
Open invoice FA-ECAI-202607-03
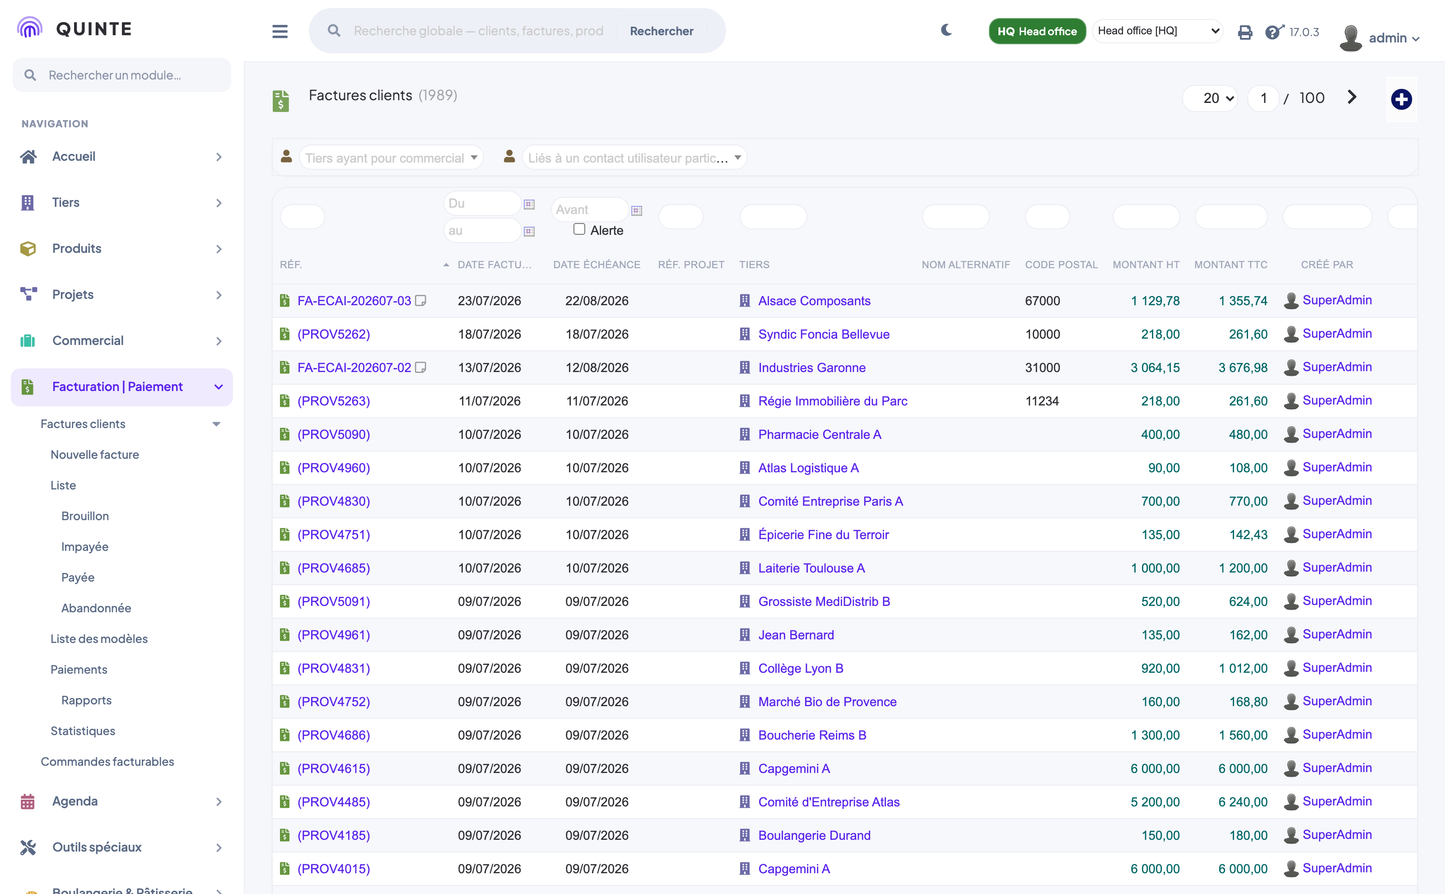(x=354, y=301)
